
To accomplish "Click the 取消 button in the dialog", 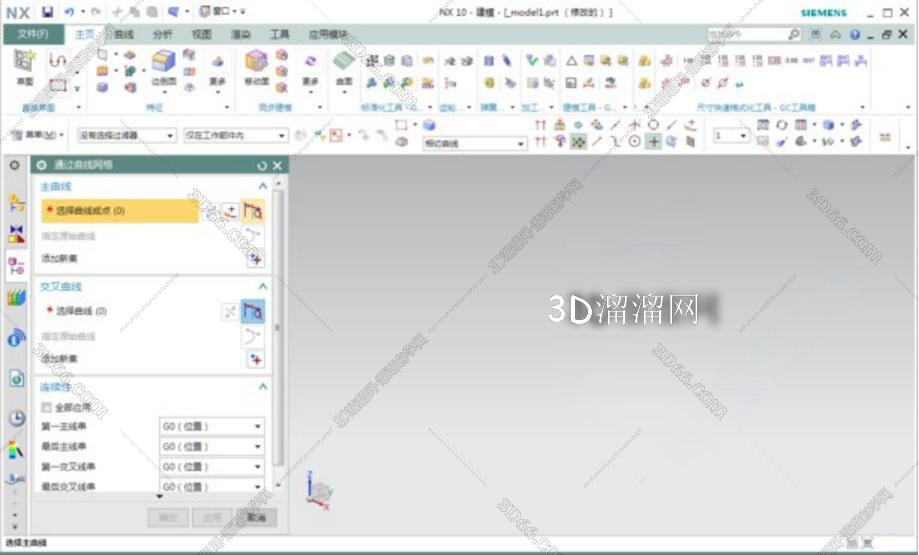I will (x=256, y=517).
